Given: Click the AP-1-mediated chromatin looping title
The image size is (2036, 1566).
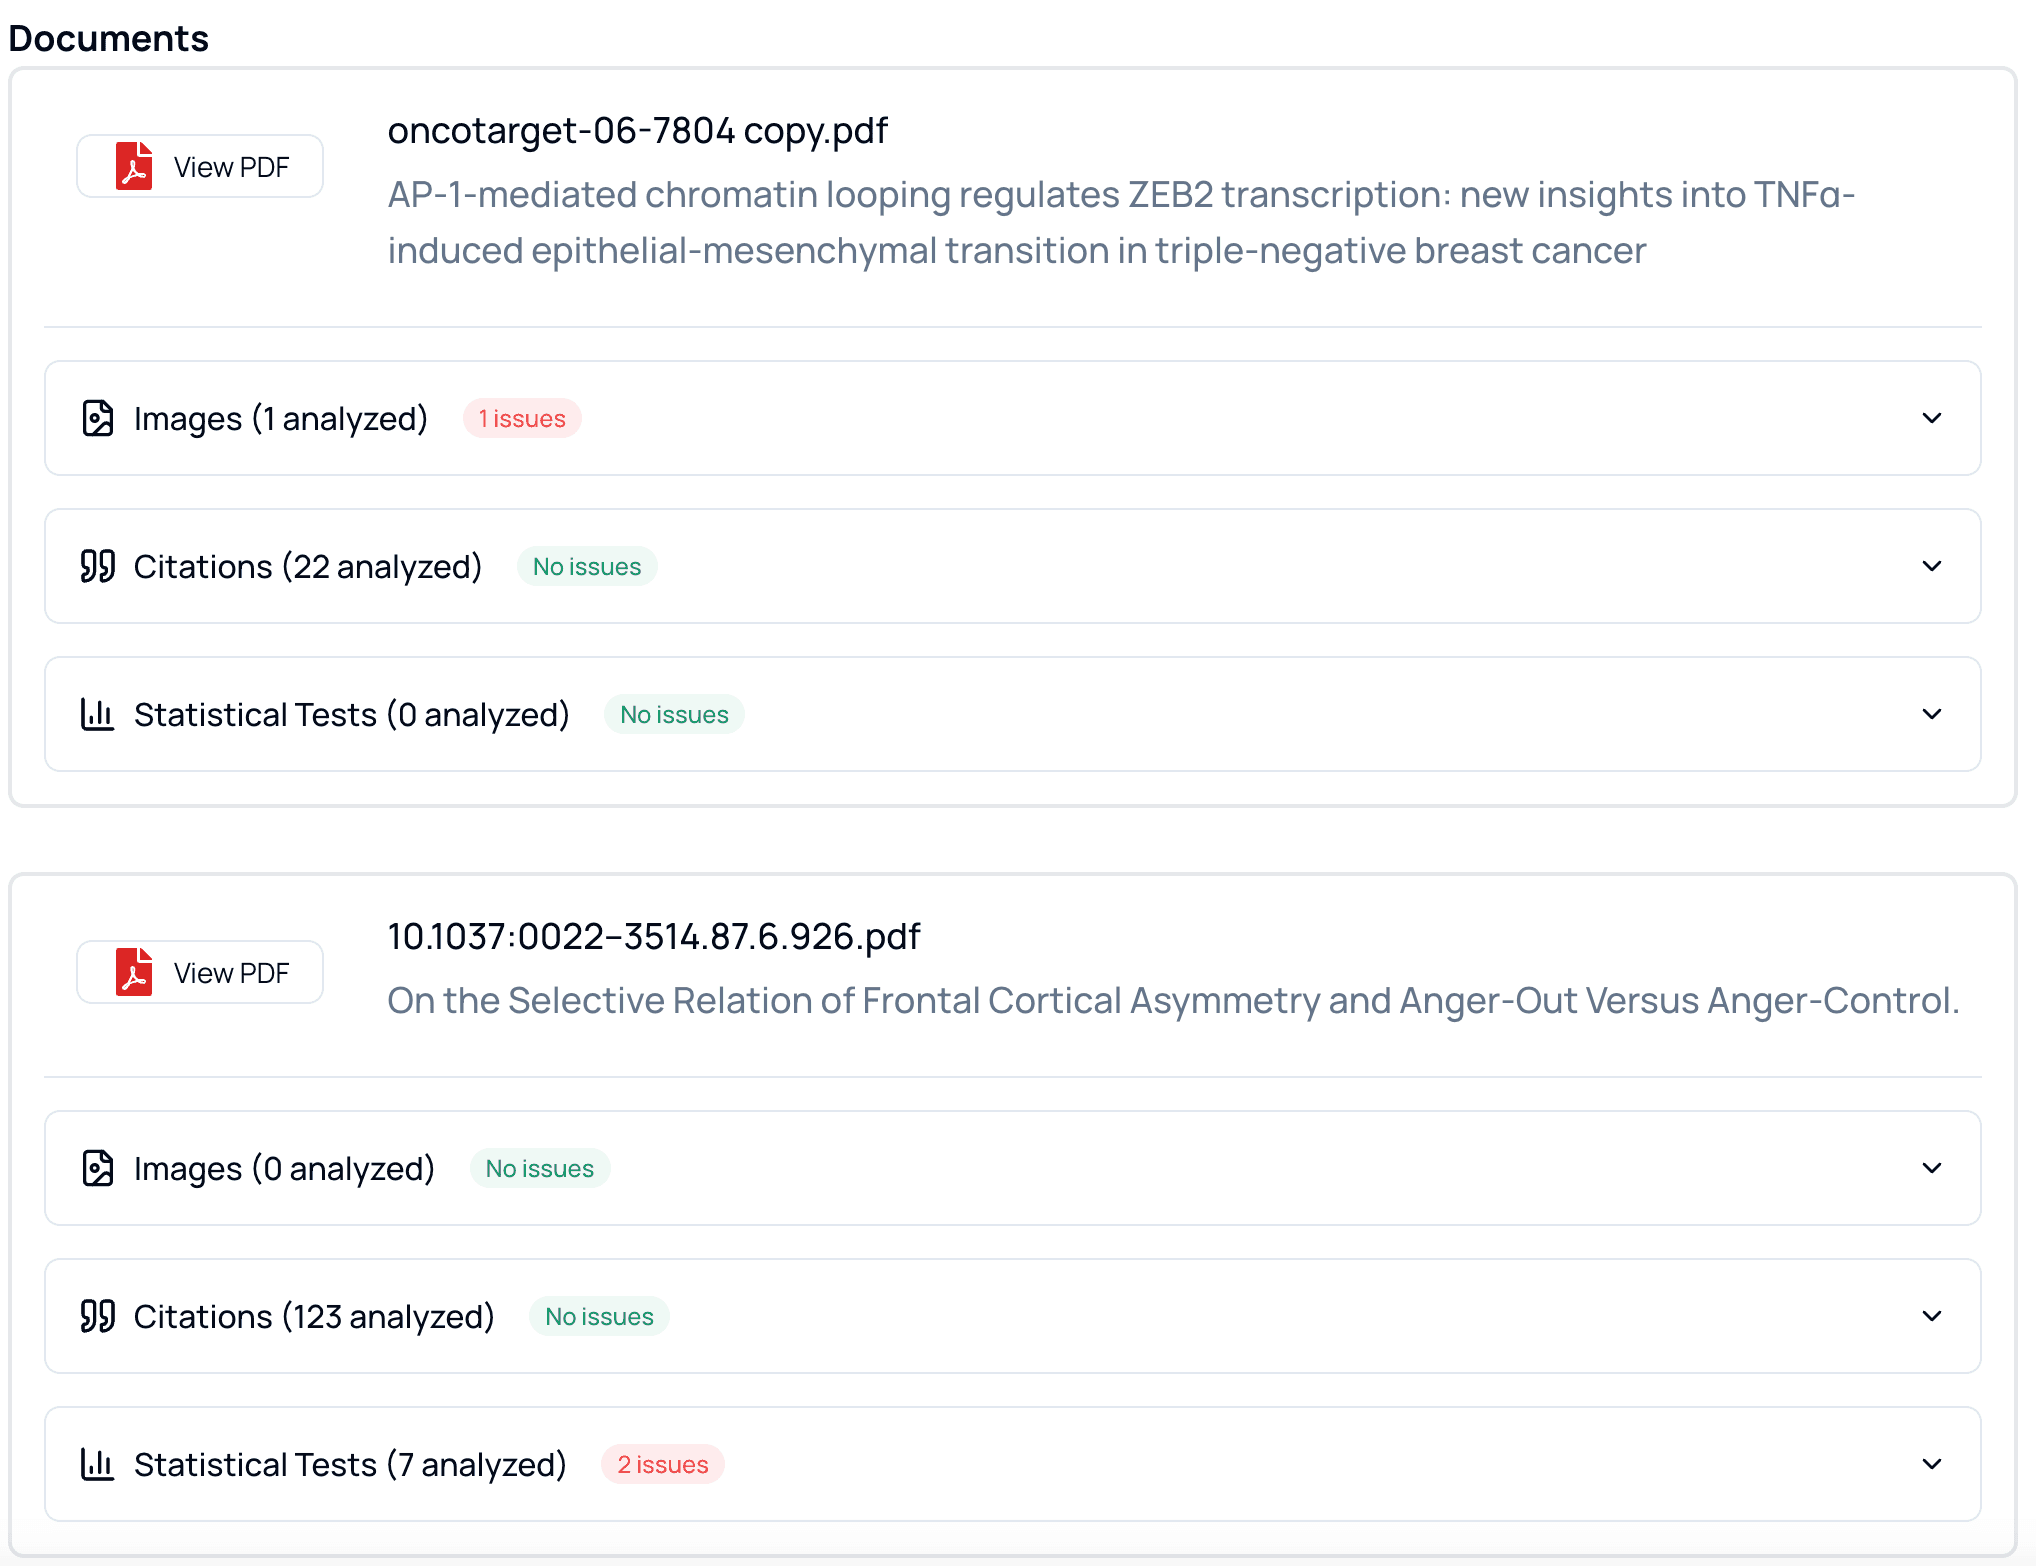Looking at the screenshot, I should coord(1120,222).
